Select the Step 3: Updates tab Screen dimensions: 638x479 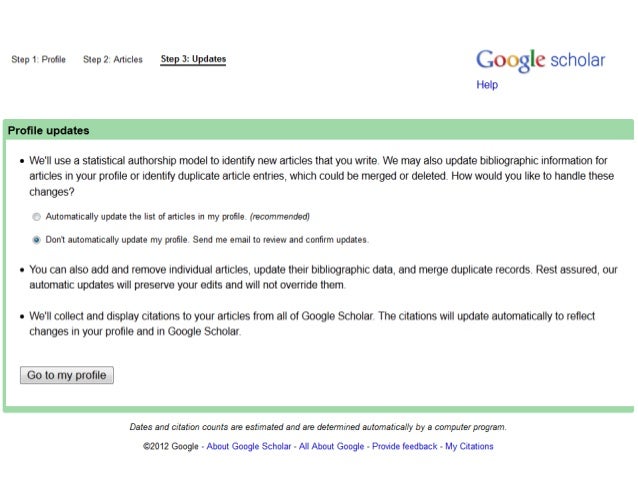tap(193, 59)
